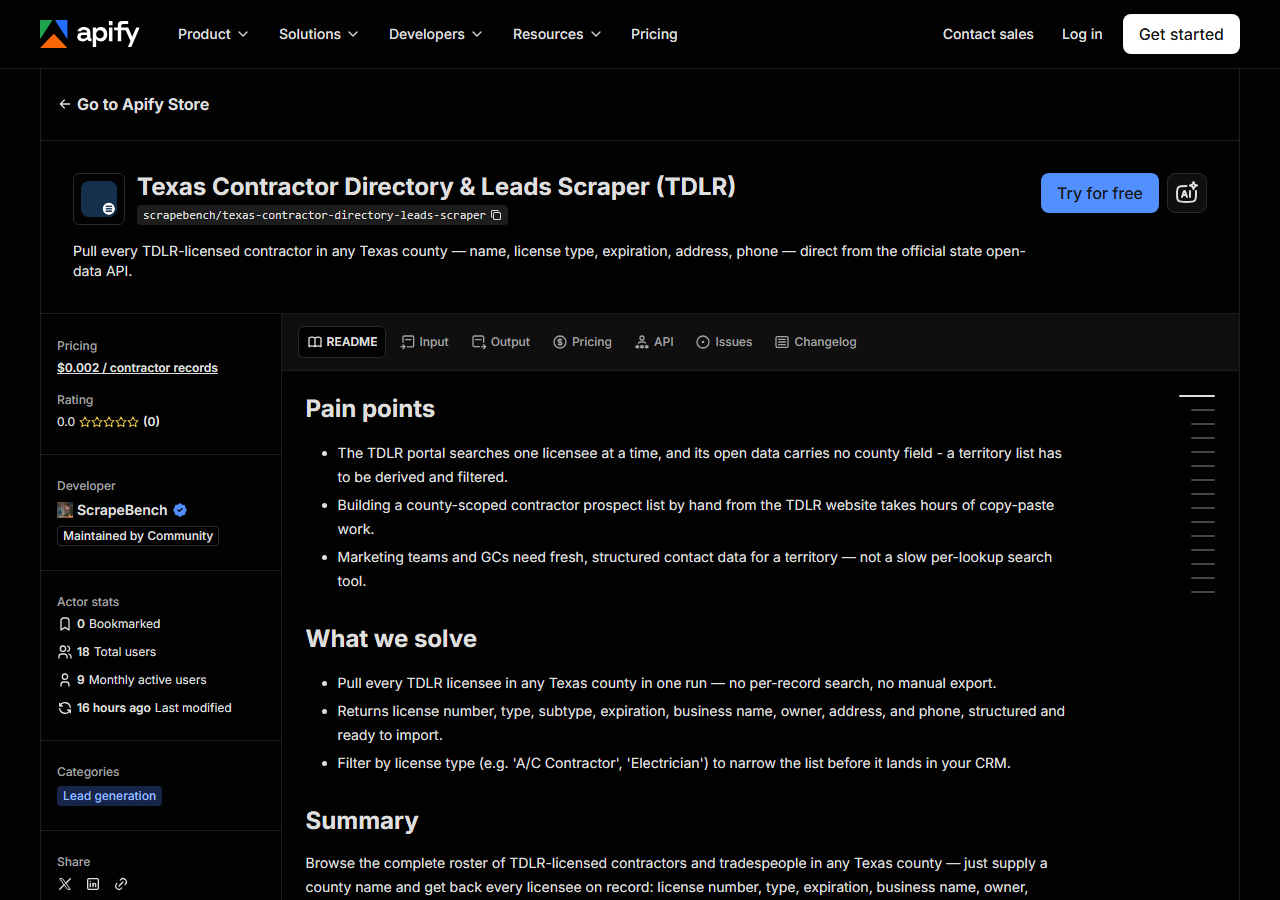
Task: Click the back arrow to Apify Store
Action: (x=65, y=104)
